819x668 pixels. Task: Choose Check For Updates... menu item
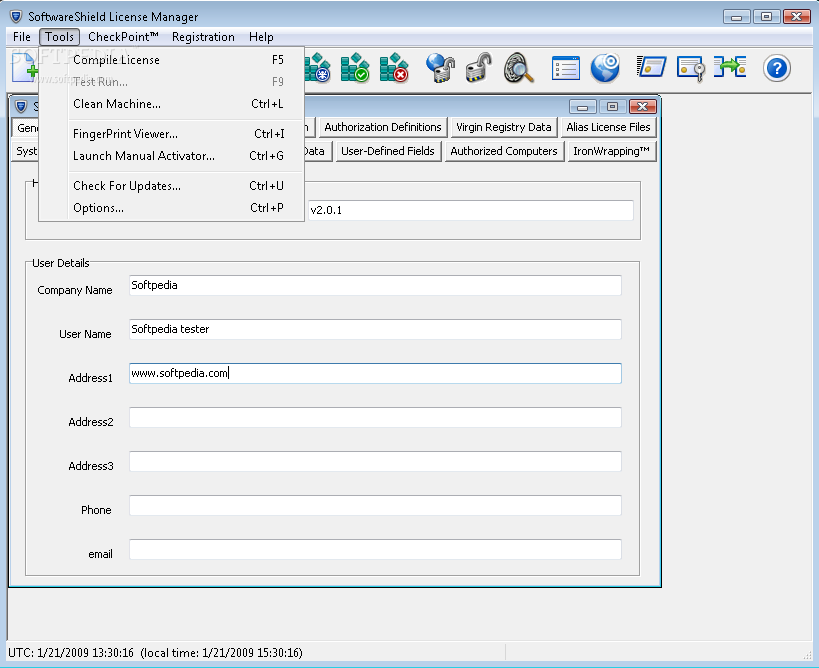(171, 186)
